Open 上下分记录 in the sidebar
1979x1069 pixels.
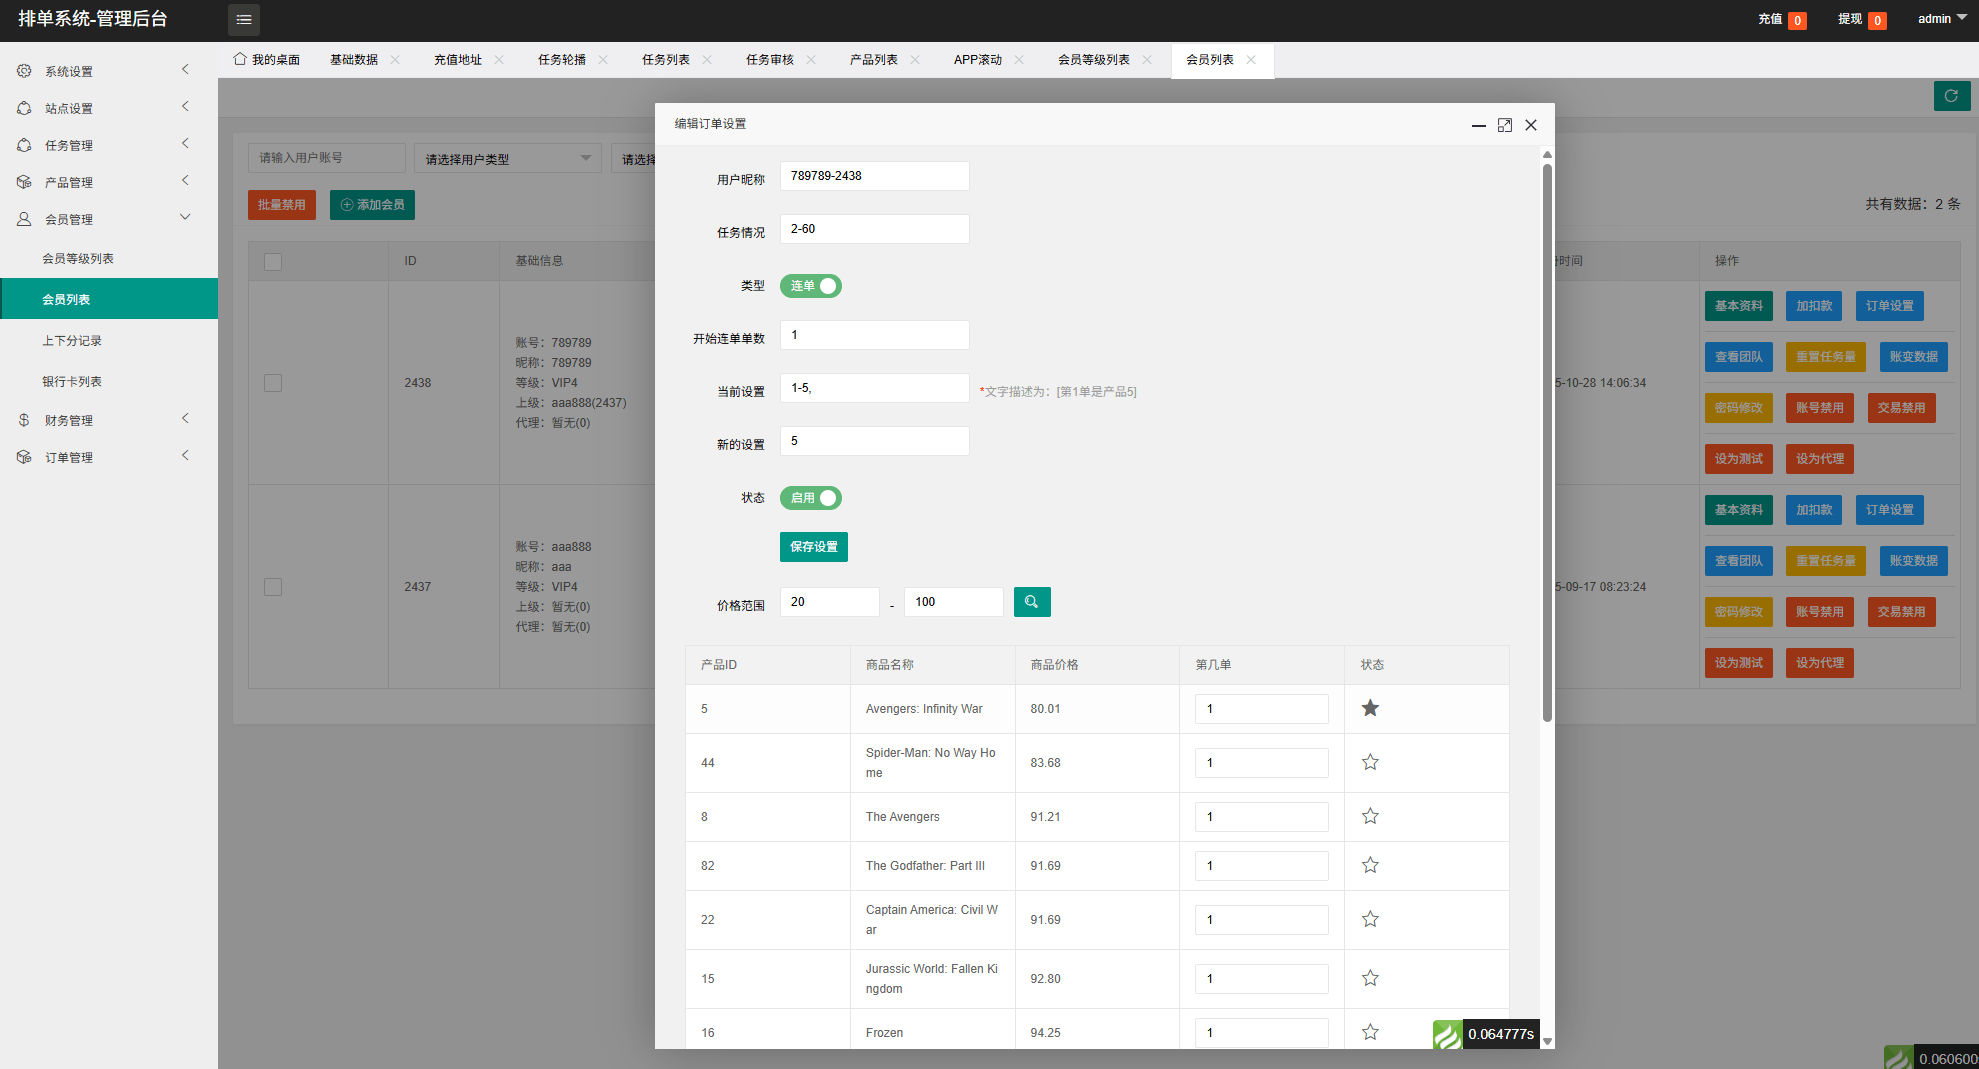(x=72, y=341)
